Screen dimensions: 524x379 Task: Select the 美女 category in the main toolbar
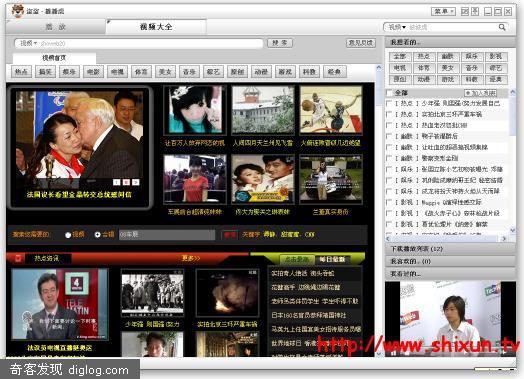click(x=165, y=72)
